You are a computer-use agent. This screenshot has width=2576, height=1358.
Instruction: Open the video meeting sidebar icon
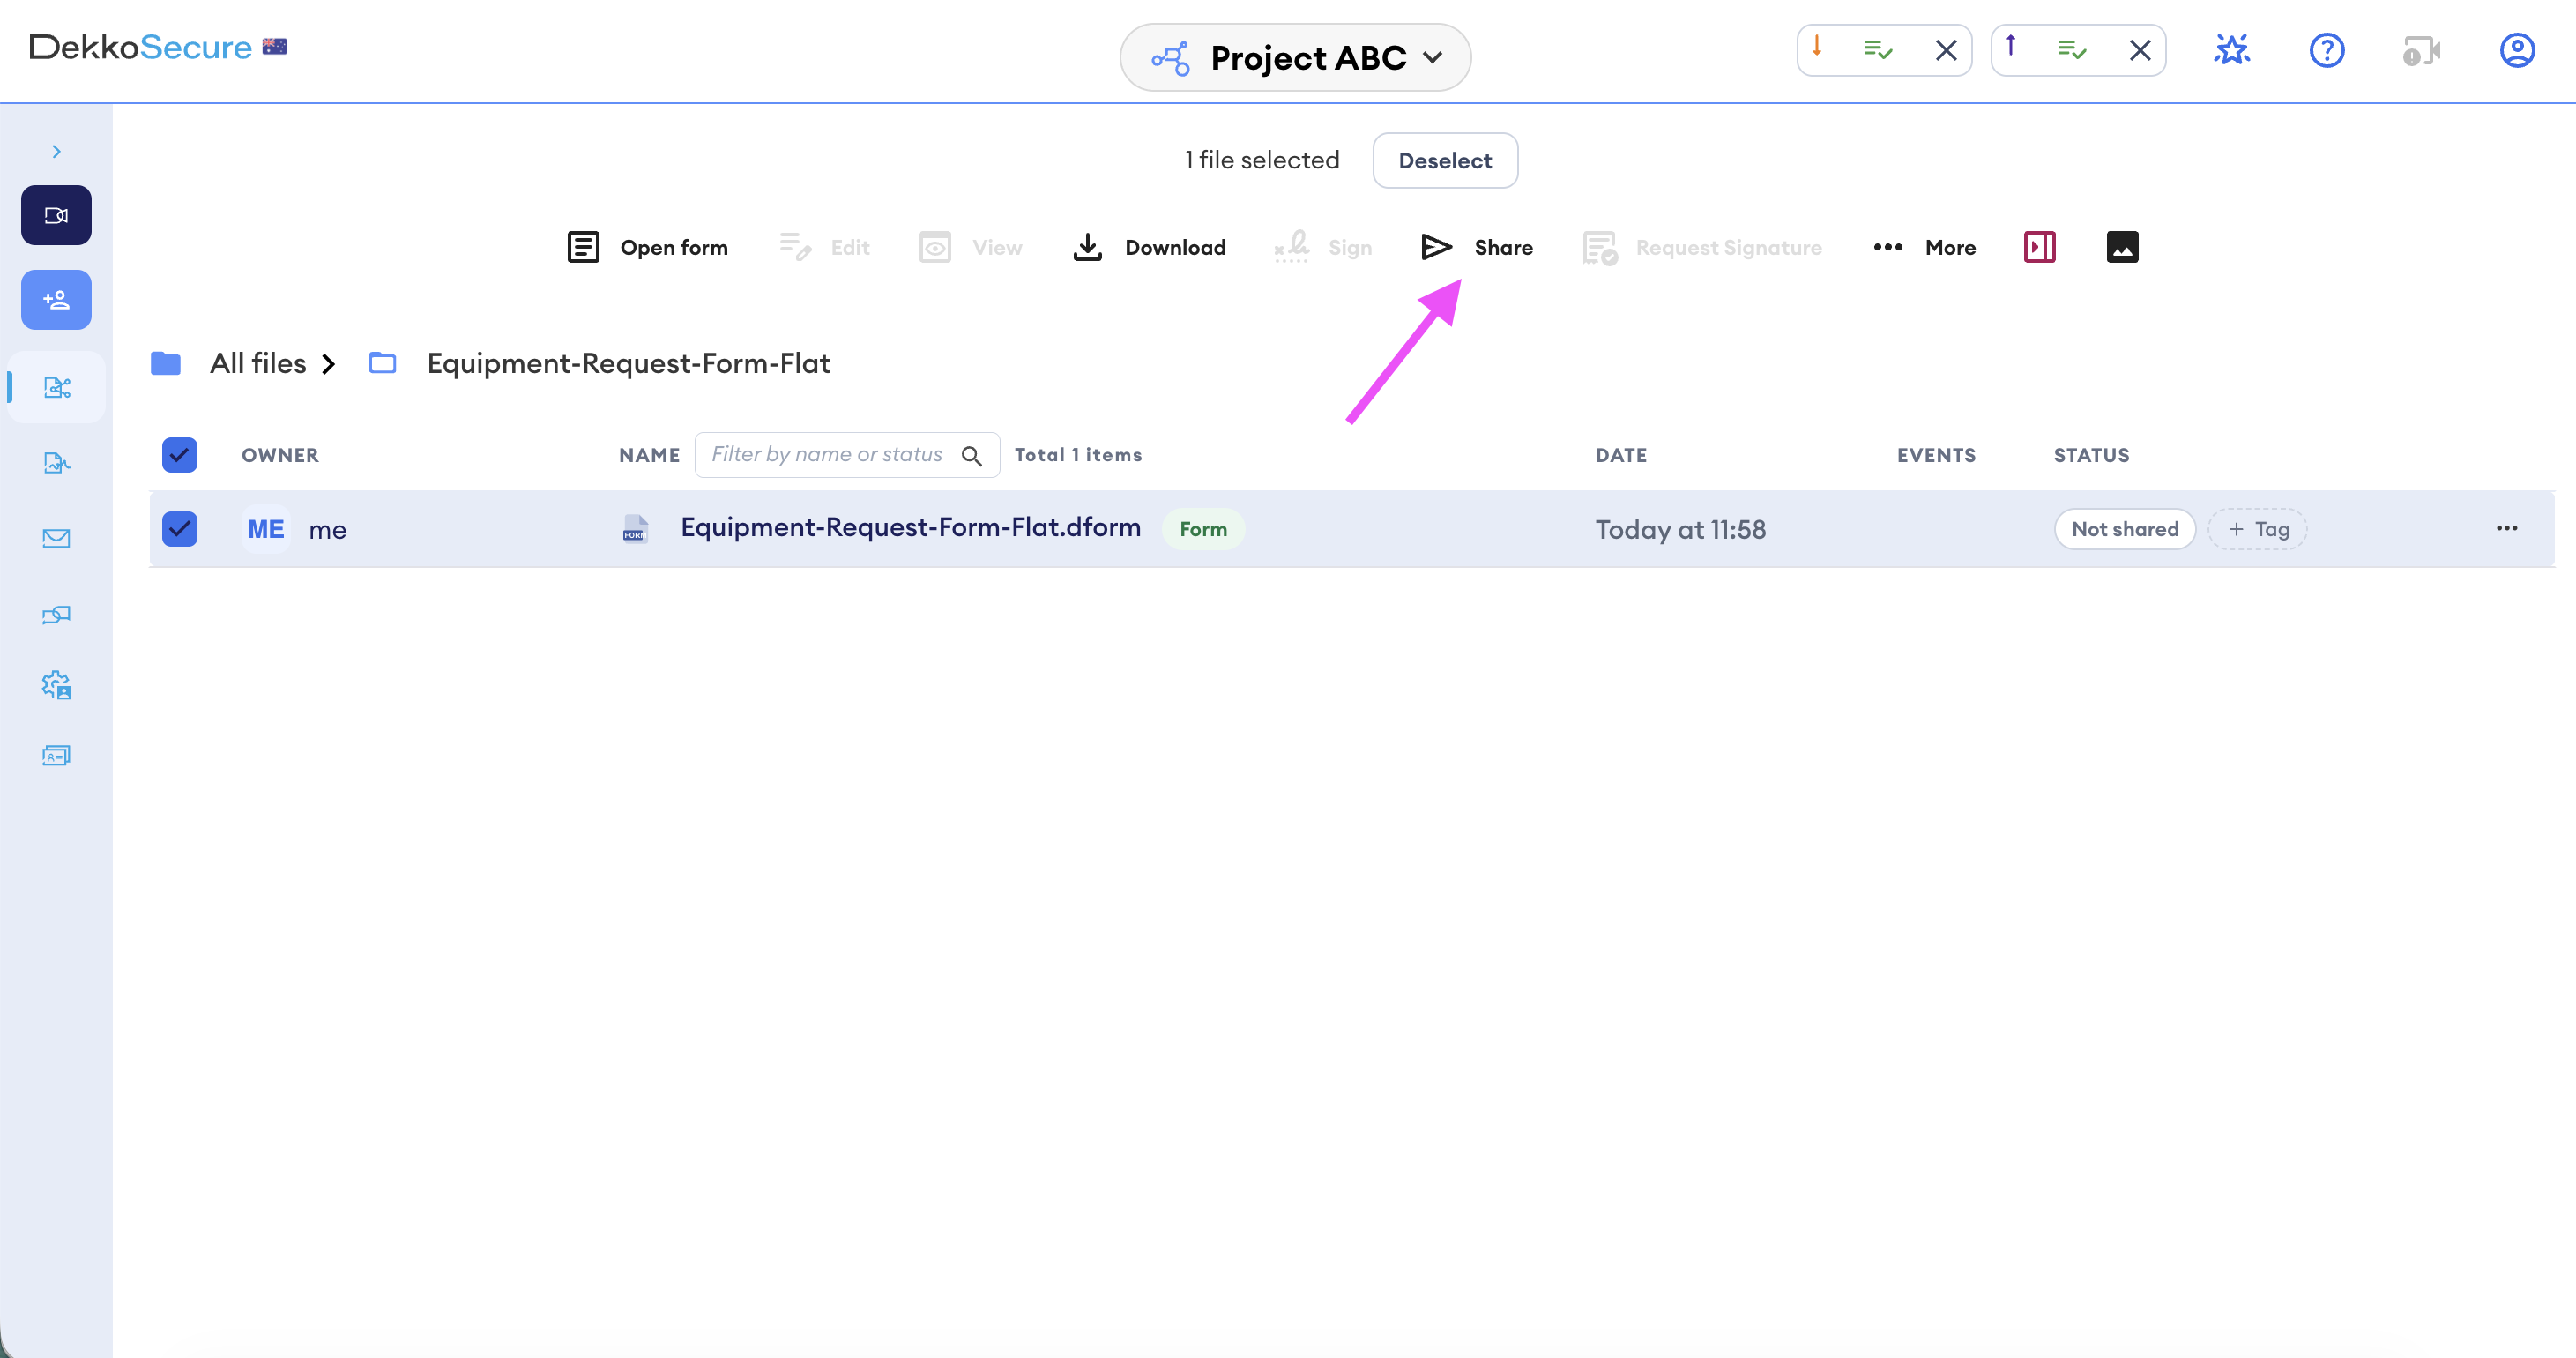coord(56,215)
